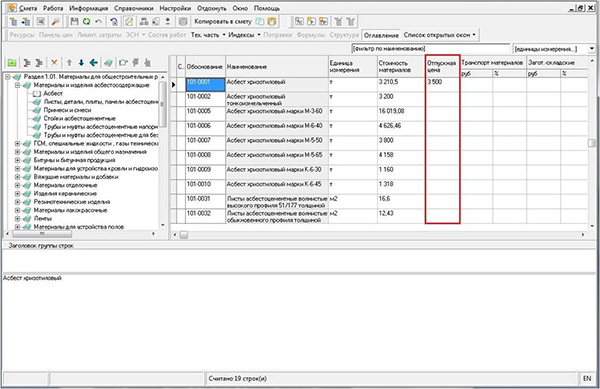Image resolution: width=600 pixels, height=389 pixels.
Task: Expand the ГСМ, специальные жидкости node
Action: [17, 144]
